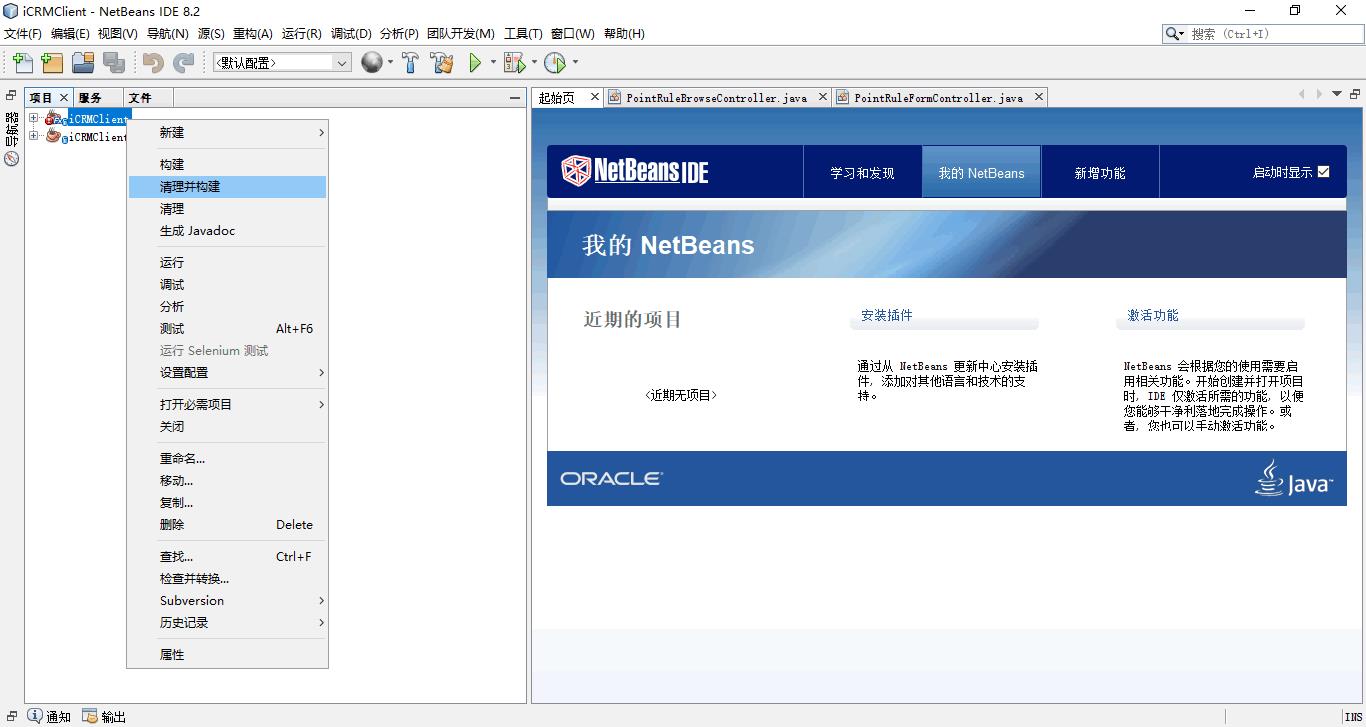Open the editor document list dropdown arrow
1366x727 pixels.
click(x=1337, y=94)
